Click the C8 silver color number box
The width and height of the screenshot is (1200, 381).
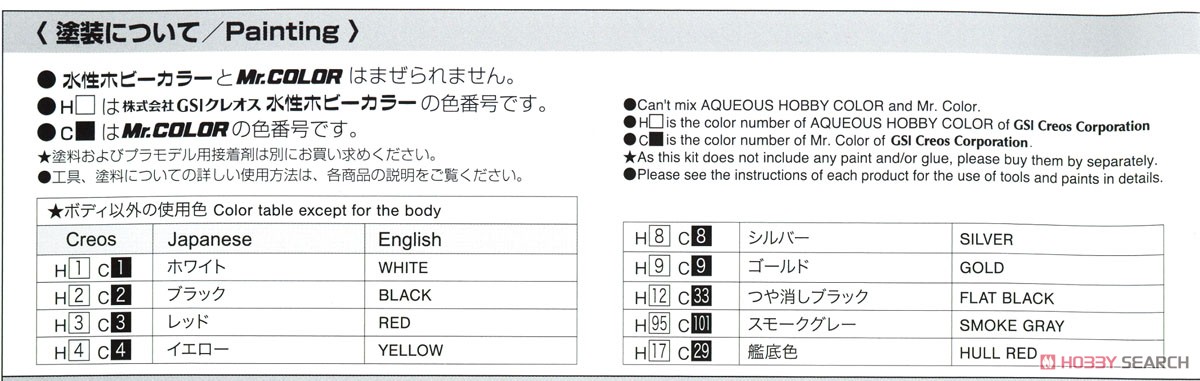[x=703, y=238]
